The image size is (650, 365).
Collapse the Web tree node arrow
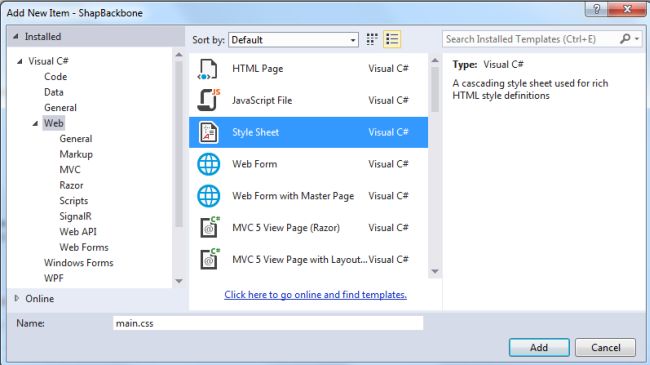click(35, 124)
